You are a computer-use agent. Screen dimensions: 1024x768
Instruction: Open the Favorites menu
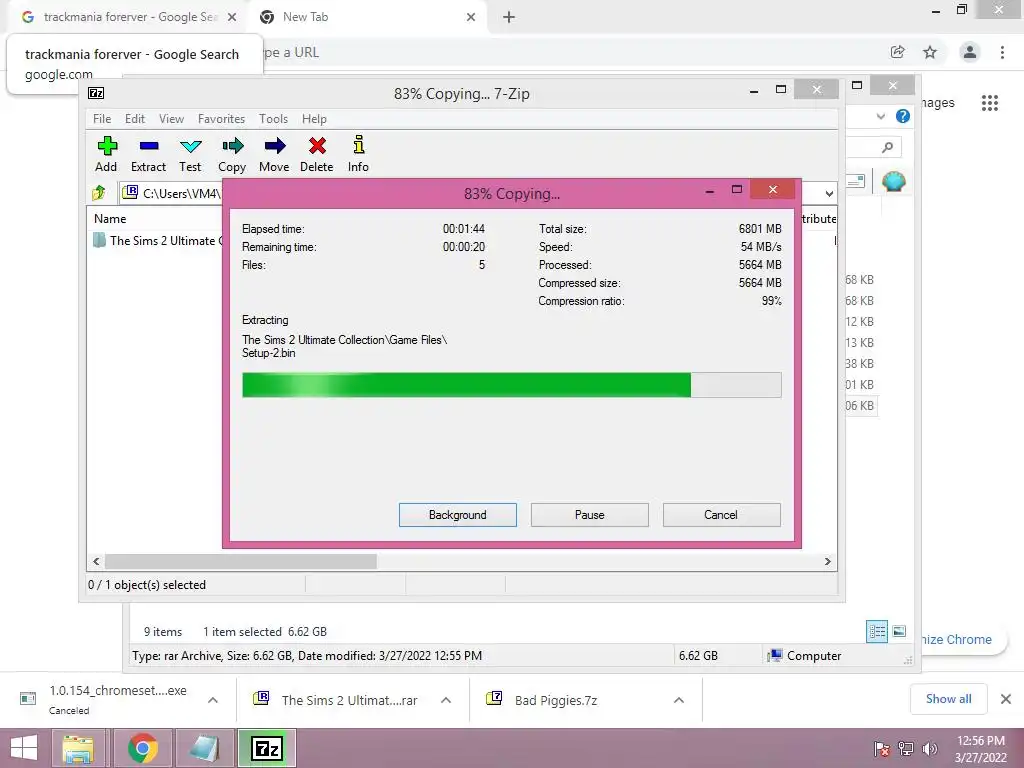click(221, 119)
